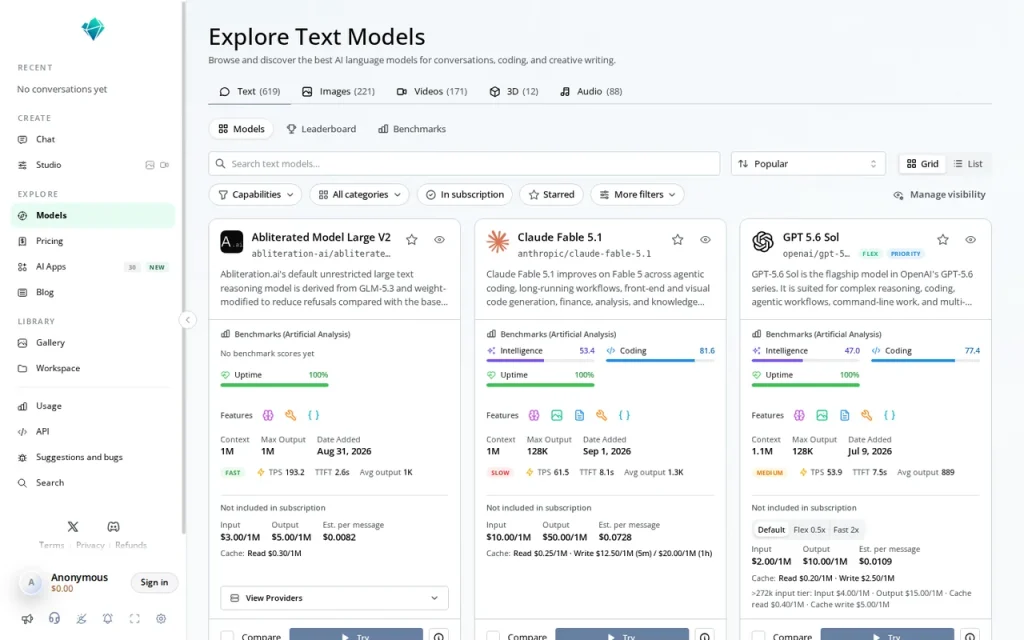Click vision image icon on GPT 5.6 Sol card
This screenshot has width=1024, height=640.
(822, 415)
